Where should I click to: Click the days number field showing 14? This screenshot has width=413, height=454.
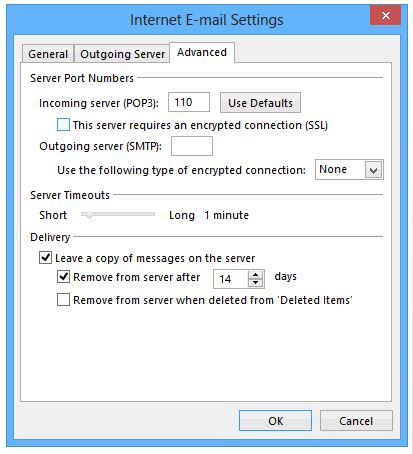pos(231,279)
